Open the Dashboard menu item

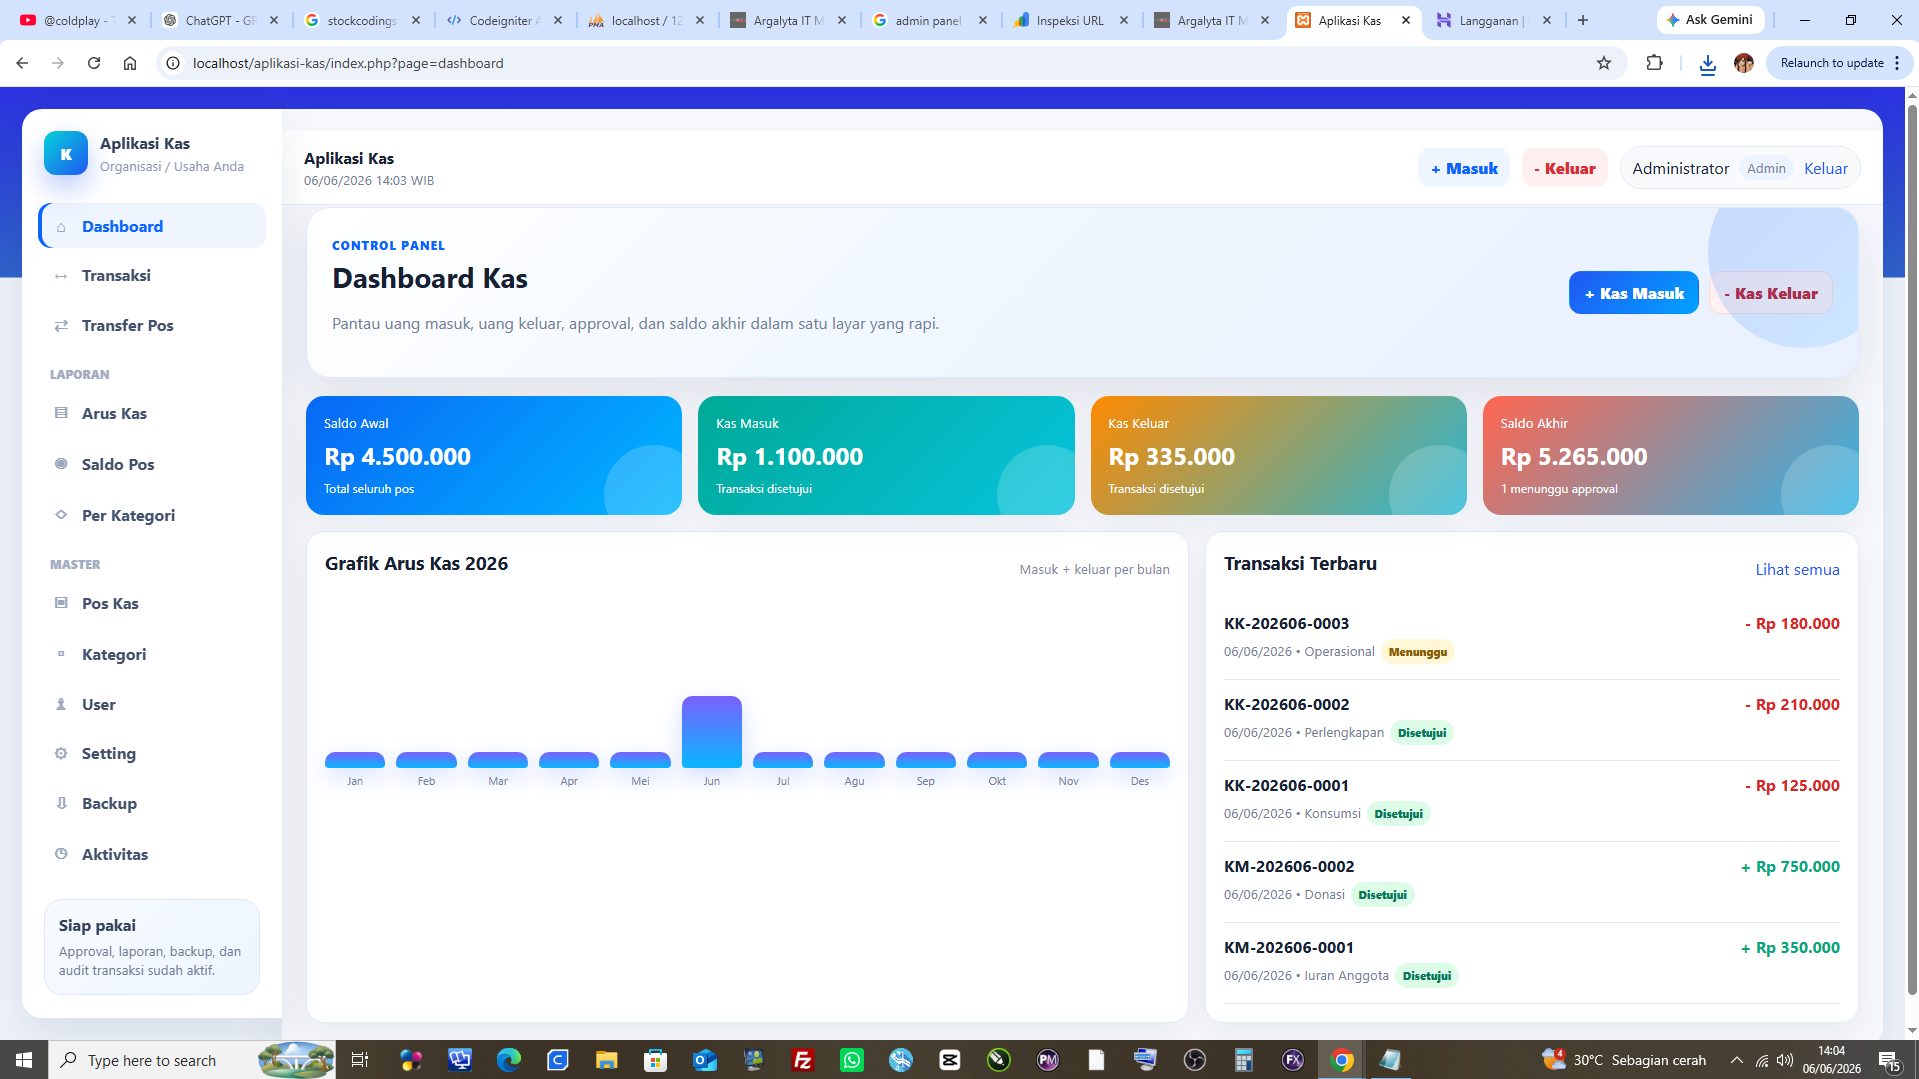(152, 226)
